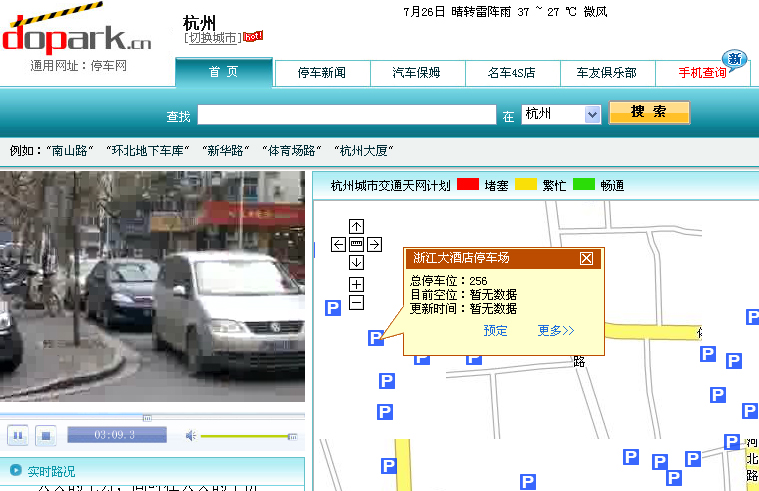Image resolution: width=759 pixels, height=491 pixels.
Task: Click the video time display 03:09.3
Action: tap(117, 435)
